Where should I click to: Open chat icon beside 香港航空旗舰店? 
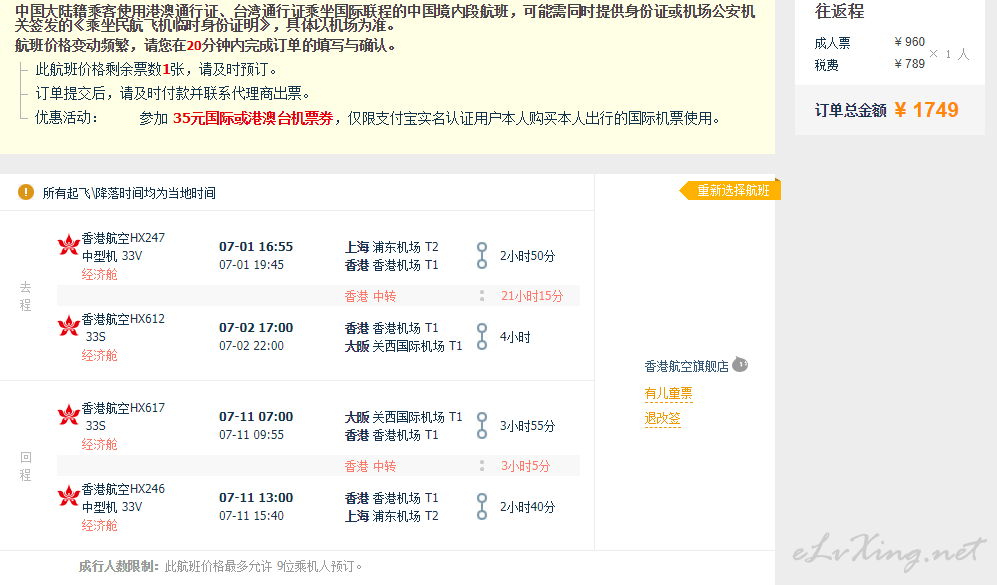pos(740,365)
